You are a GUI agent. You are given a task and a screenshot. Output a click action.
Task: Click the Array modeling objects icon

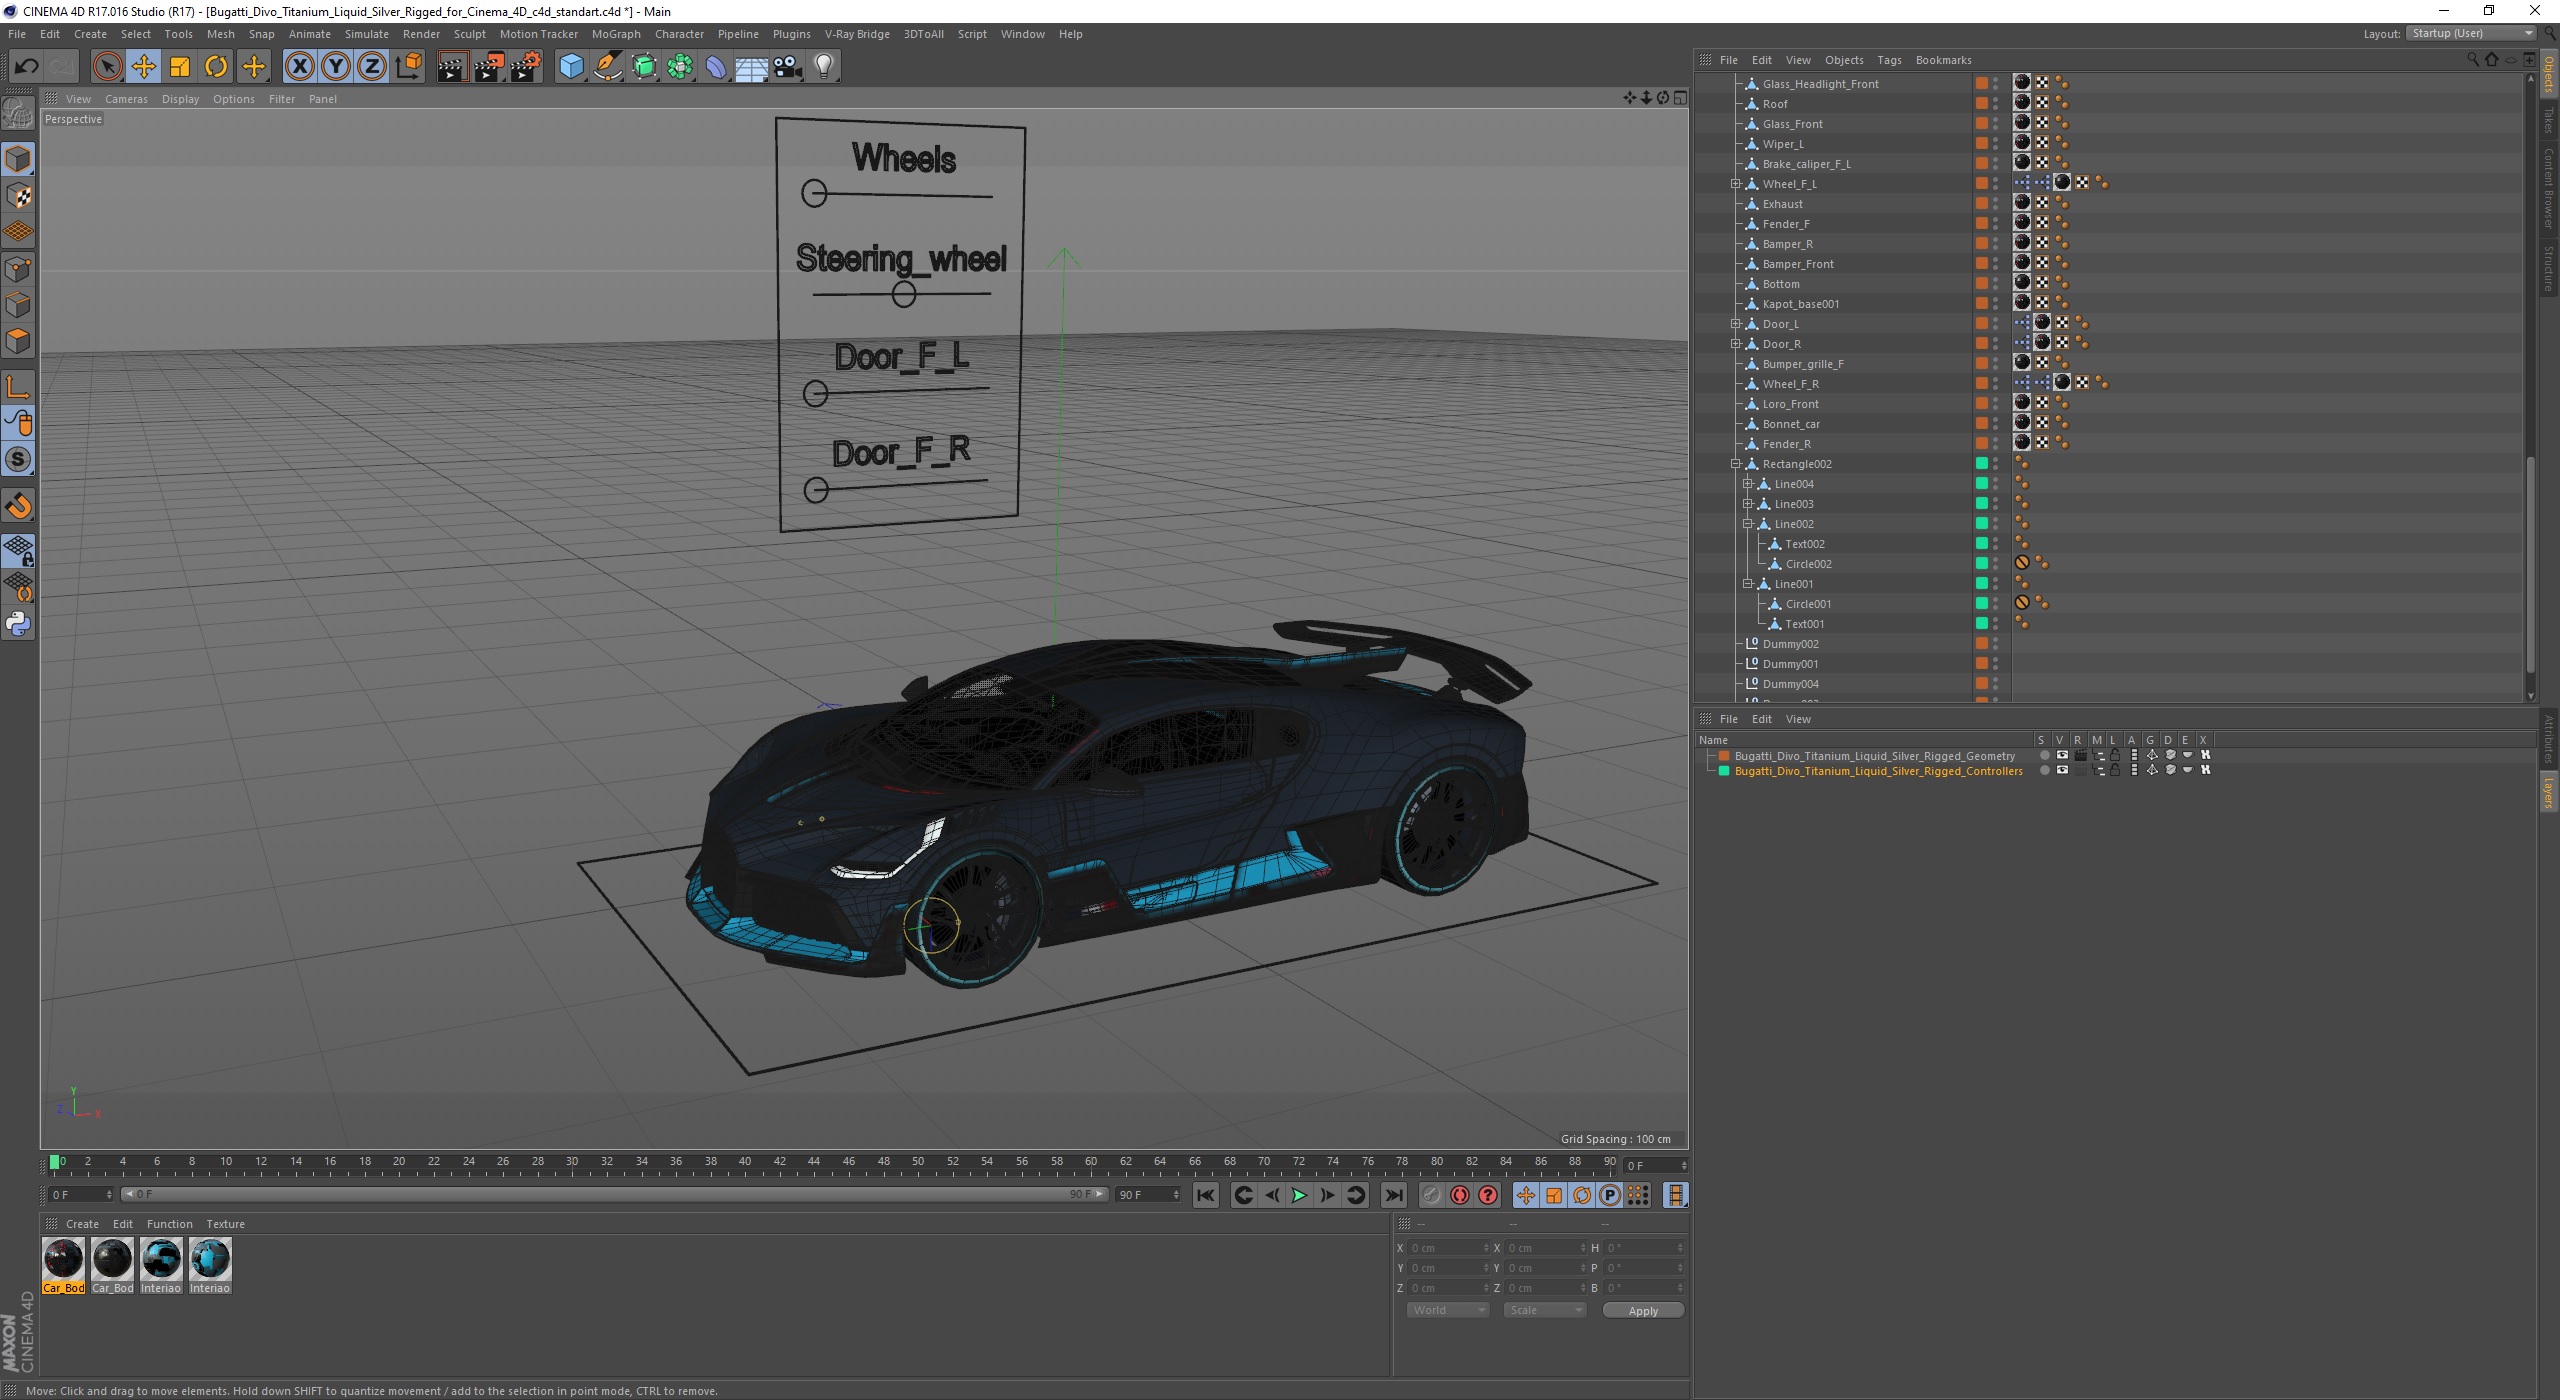tap(680, 67)
